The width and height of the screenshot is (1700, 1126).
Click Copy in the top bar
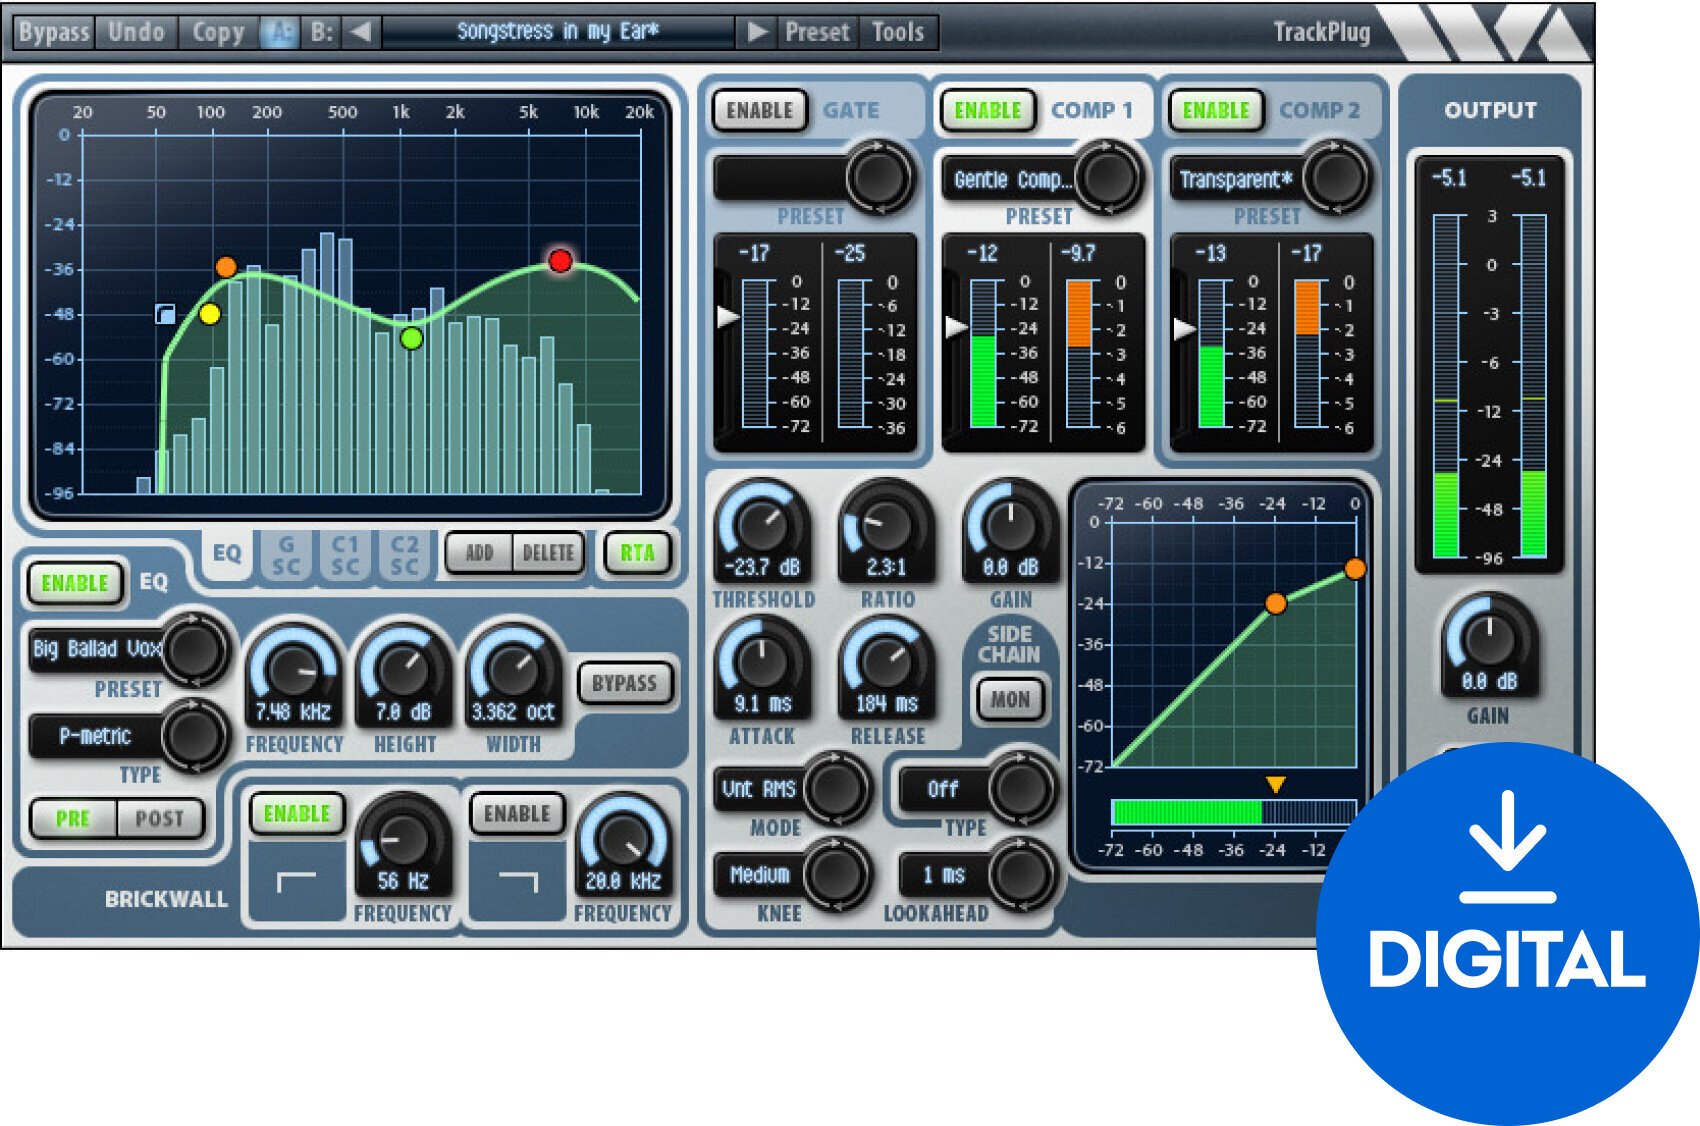[218, 32]
